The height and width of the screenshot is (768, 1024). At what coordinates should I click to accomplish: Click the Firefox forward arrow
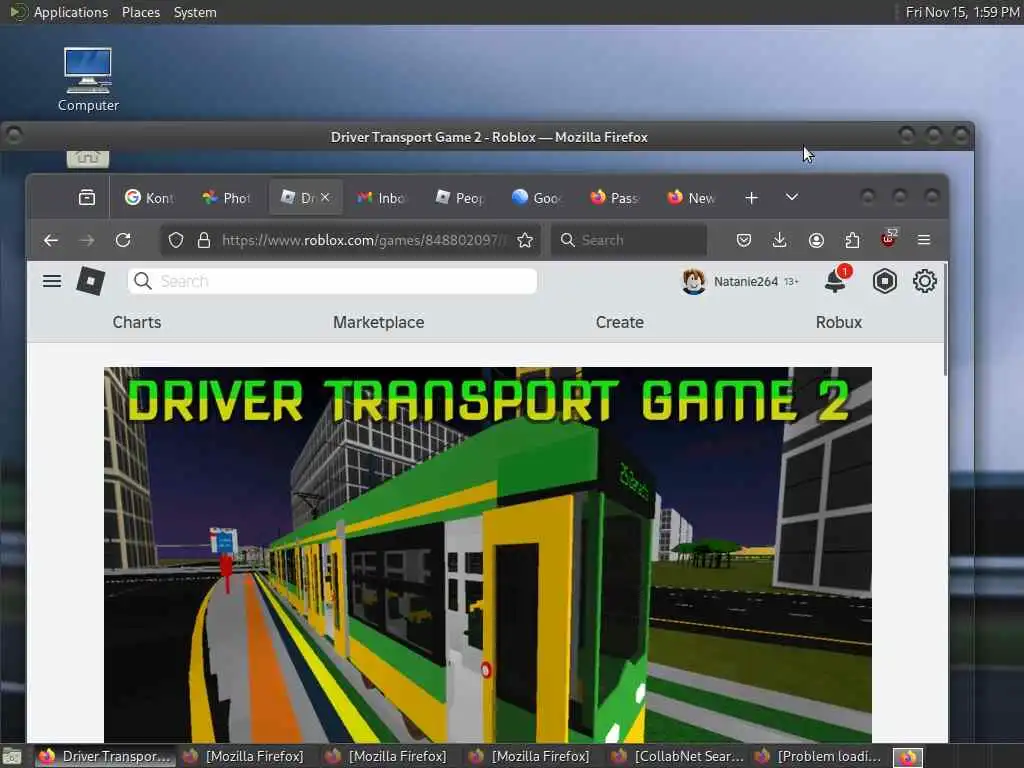coord(87,240)
